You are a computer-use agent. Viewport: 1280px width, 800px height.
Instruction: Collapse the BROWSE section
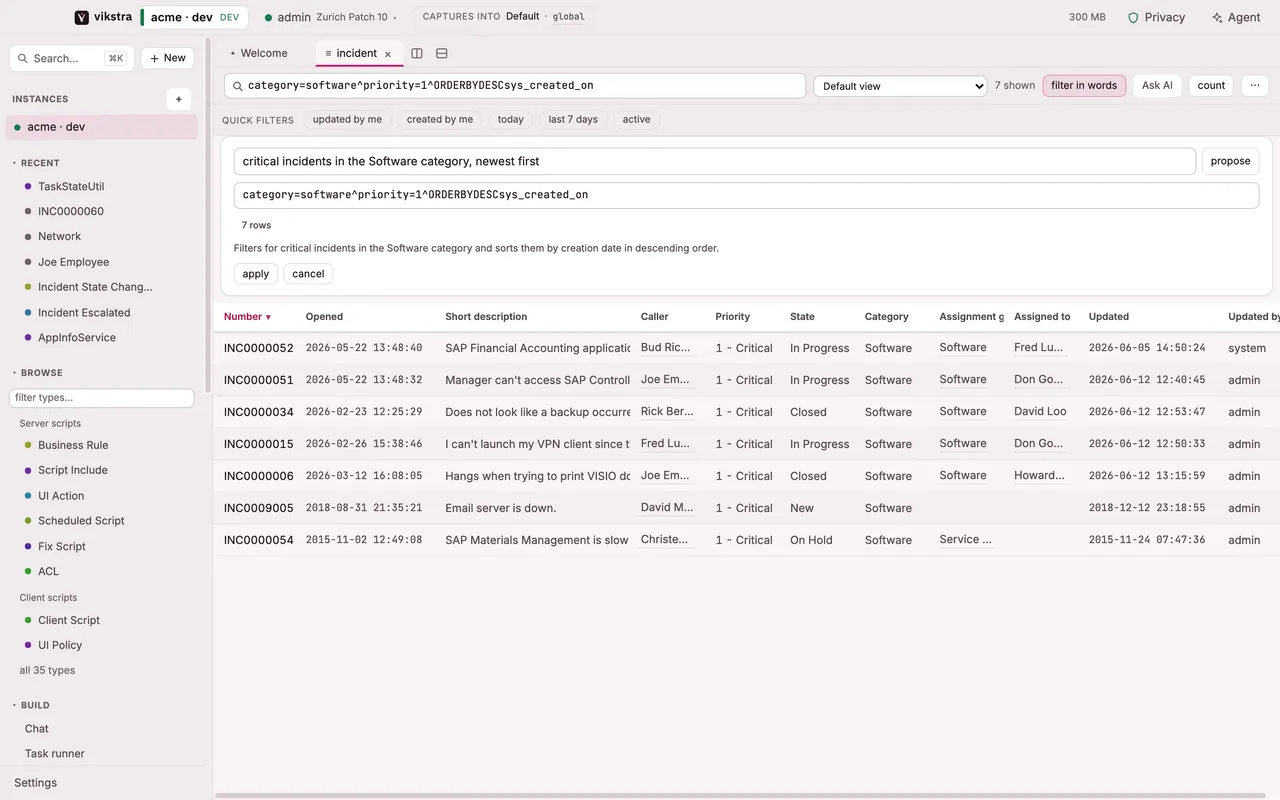coord(37,373)
